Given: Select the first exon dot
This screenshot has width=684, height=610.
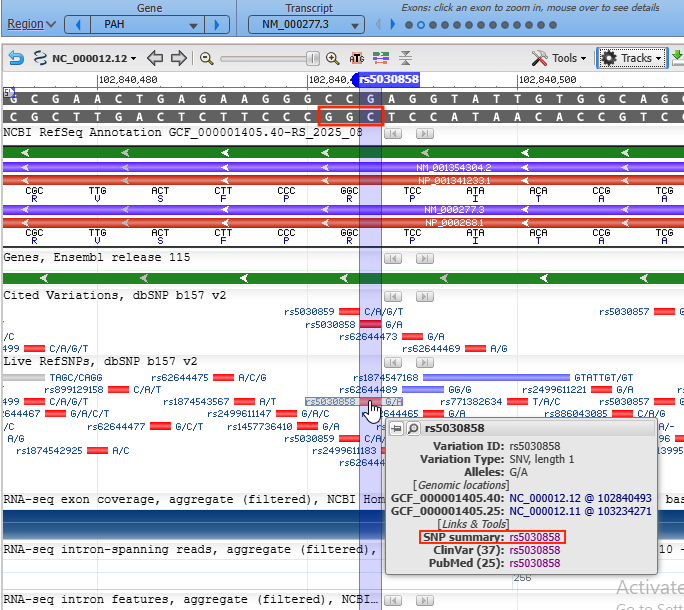Looking at the screenshot, I should (409, 25).
